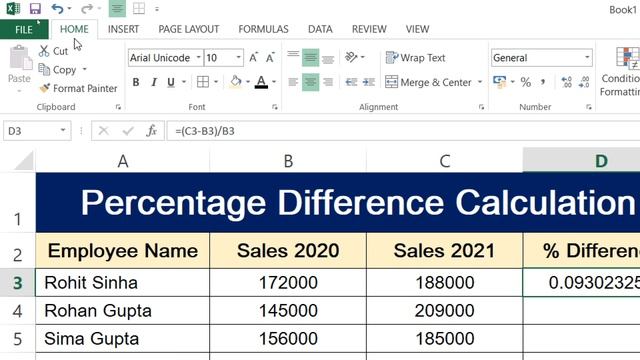Toggle Bold formatting
The height and width of the screenshot is (360, 640).
click(136, 82)
